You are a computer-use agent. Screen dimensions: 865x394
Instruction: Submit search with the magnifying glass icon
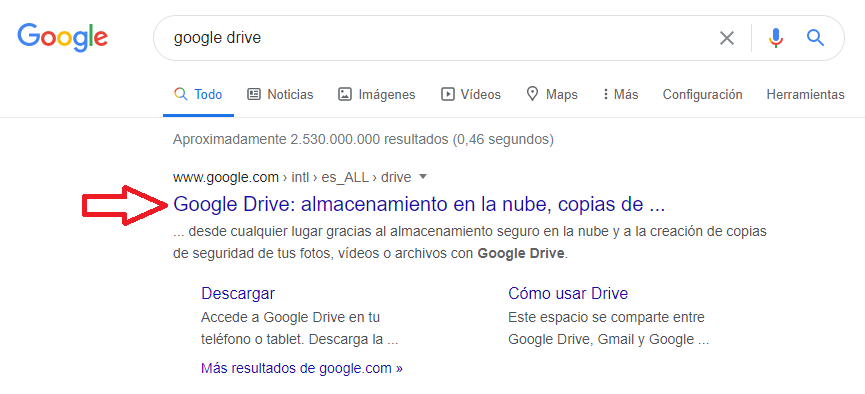click(x=815, y=38)
